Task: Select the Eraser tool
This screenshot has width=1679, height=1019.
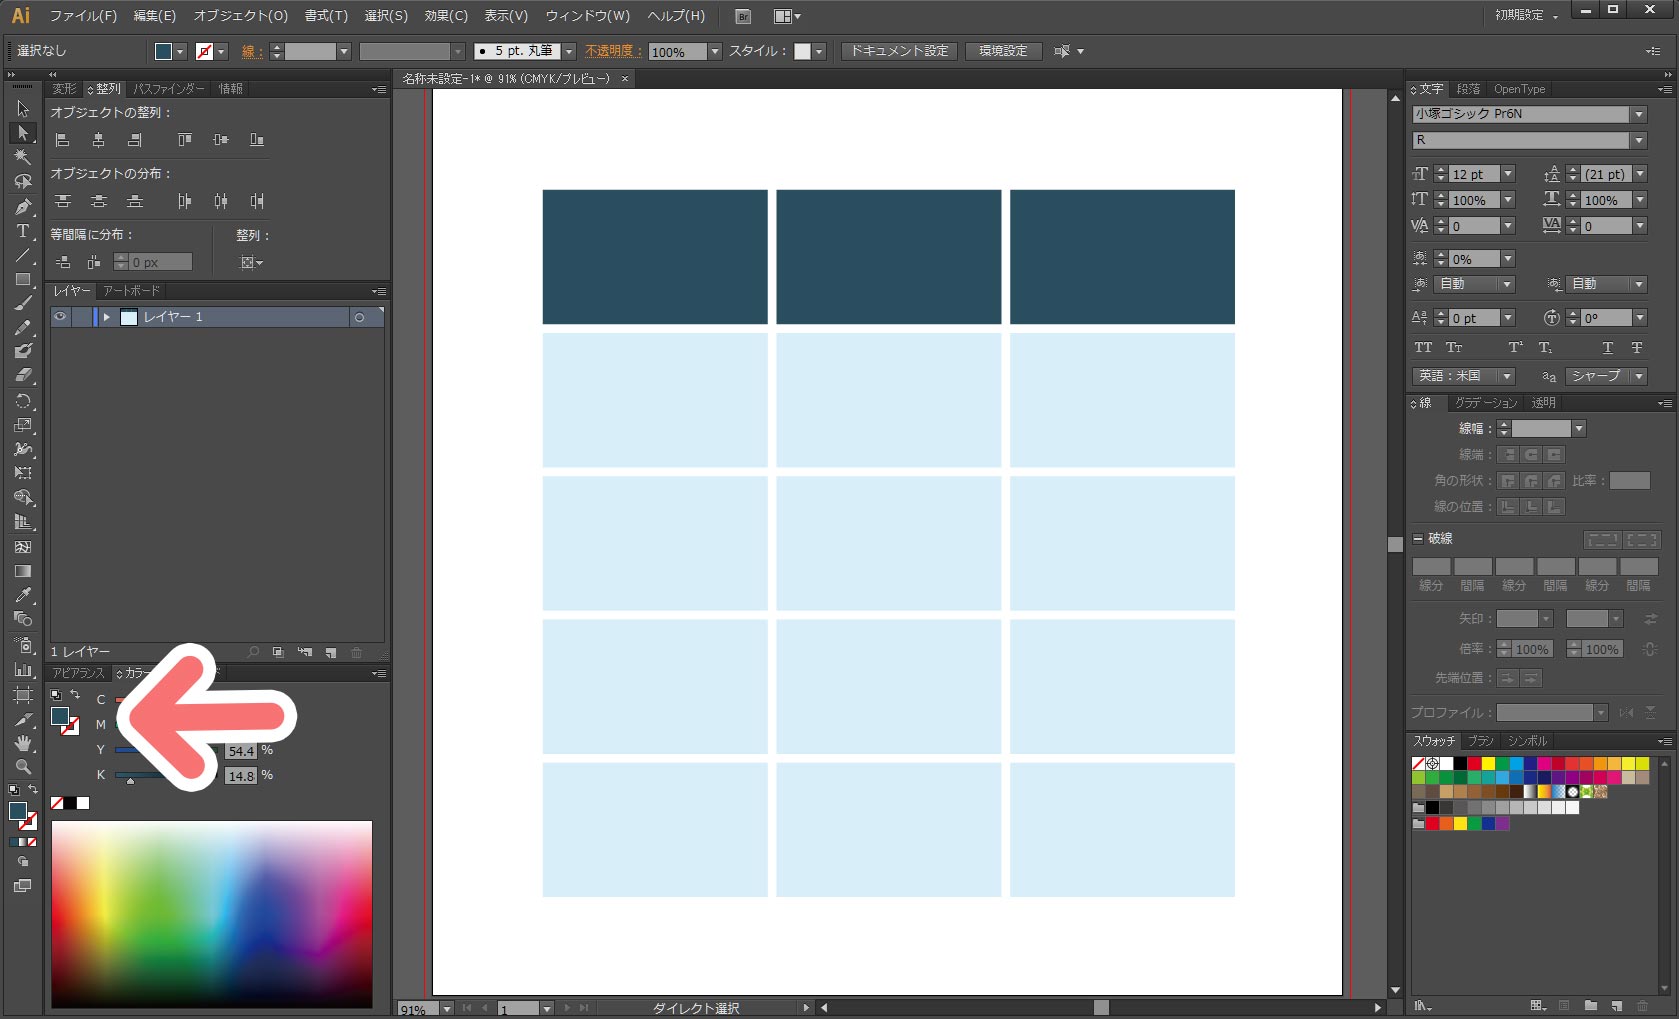Action: coord(23,376)
